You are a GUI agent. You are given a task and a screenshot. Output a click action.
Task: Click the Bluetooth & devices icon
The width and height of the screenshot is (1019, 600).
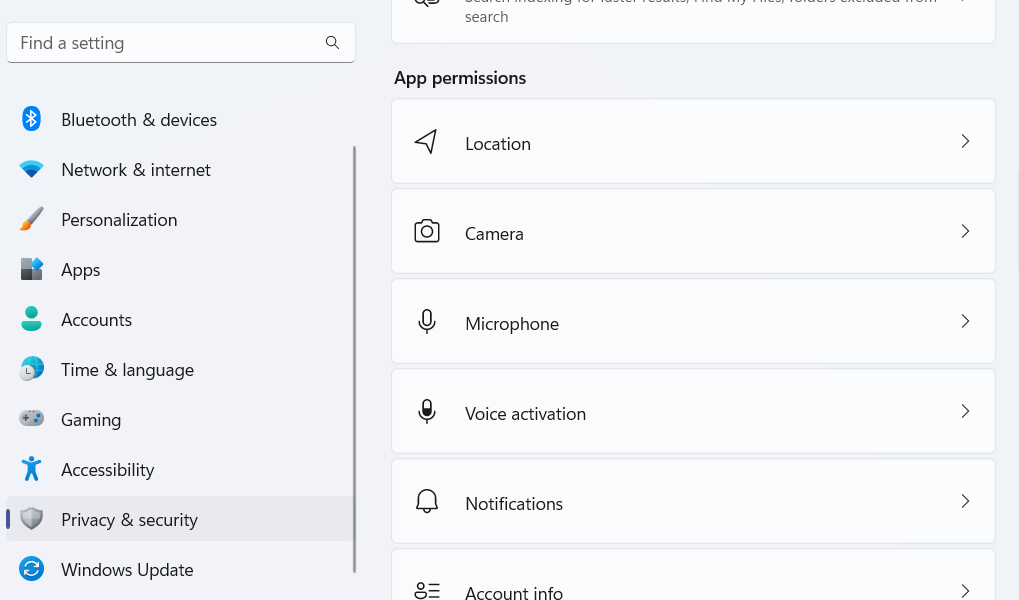point(31,119)
